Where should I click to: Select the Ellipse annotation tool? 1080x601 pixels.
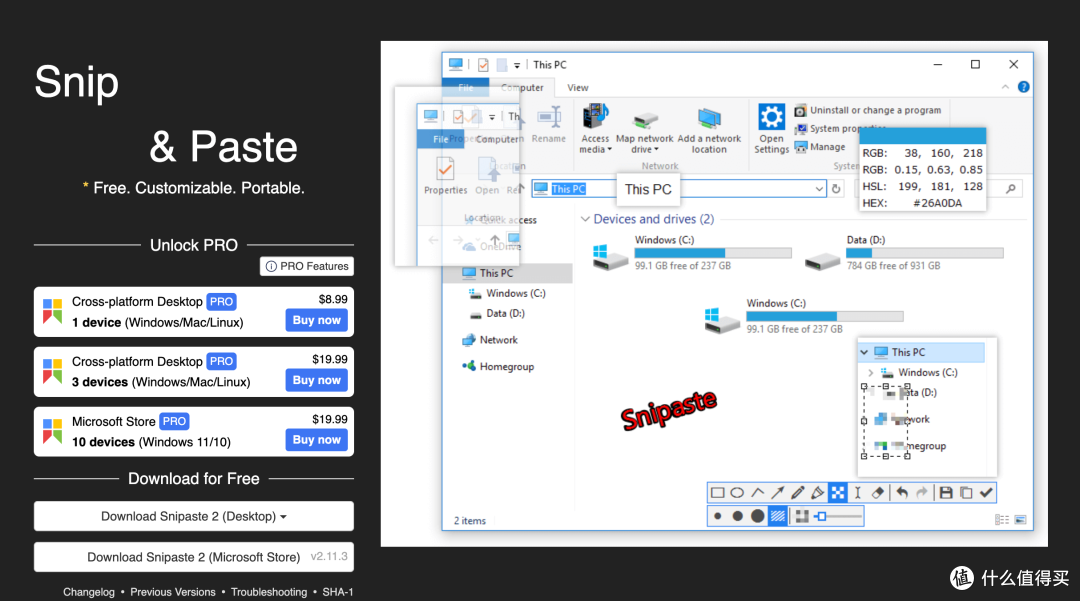[x=737, y=493]
